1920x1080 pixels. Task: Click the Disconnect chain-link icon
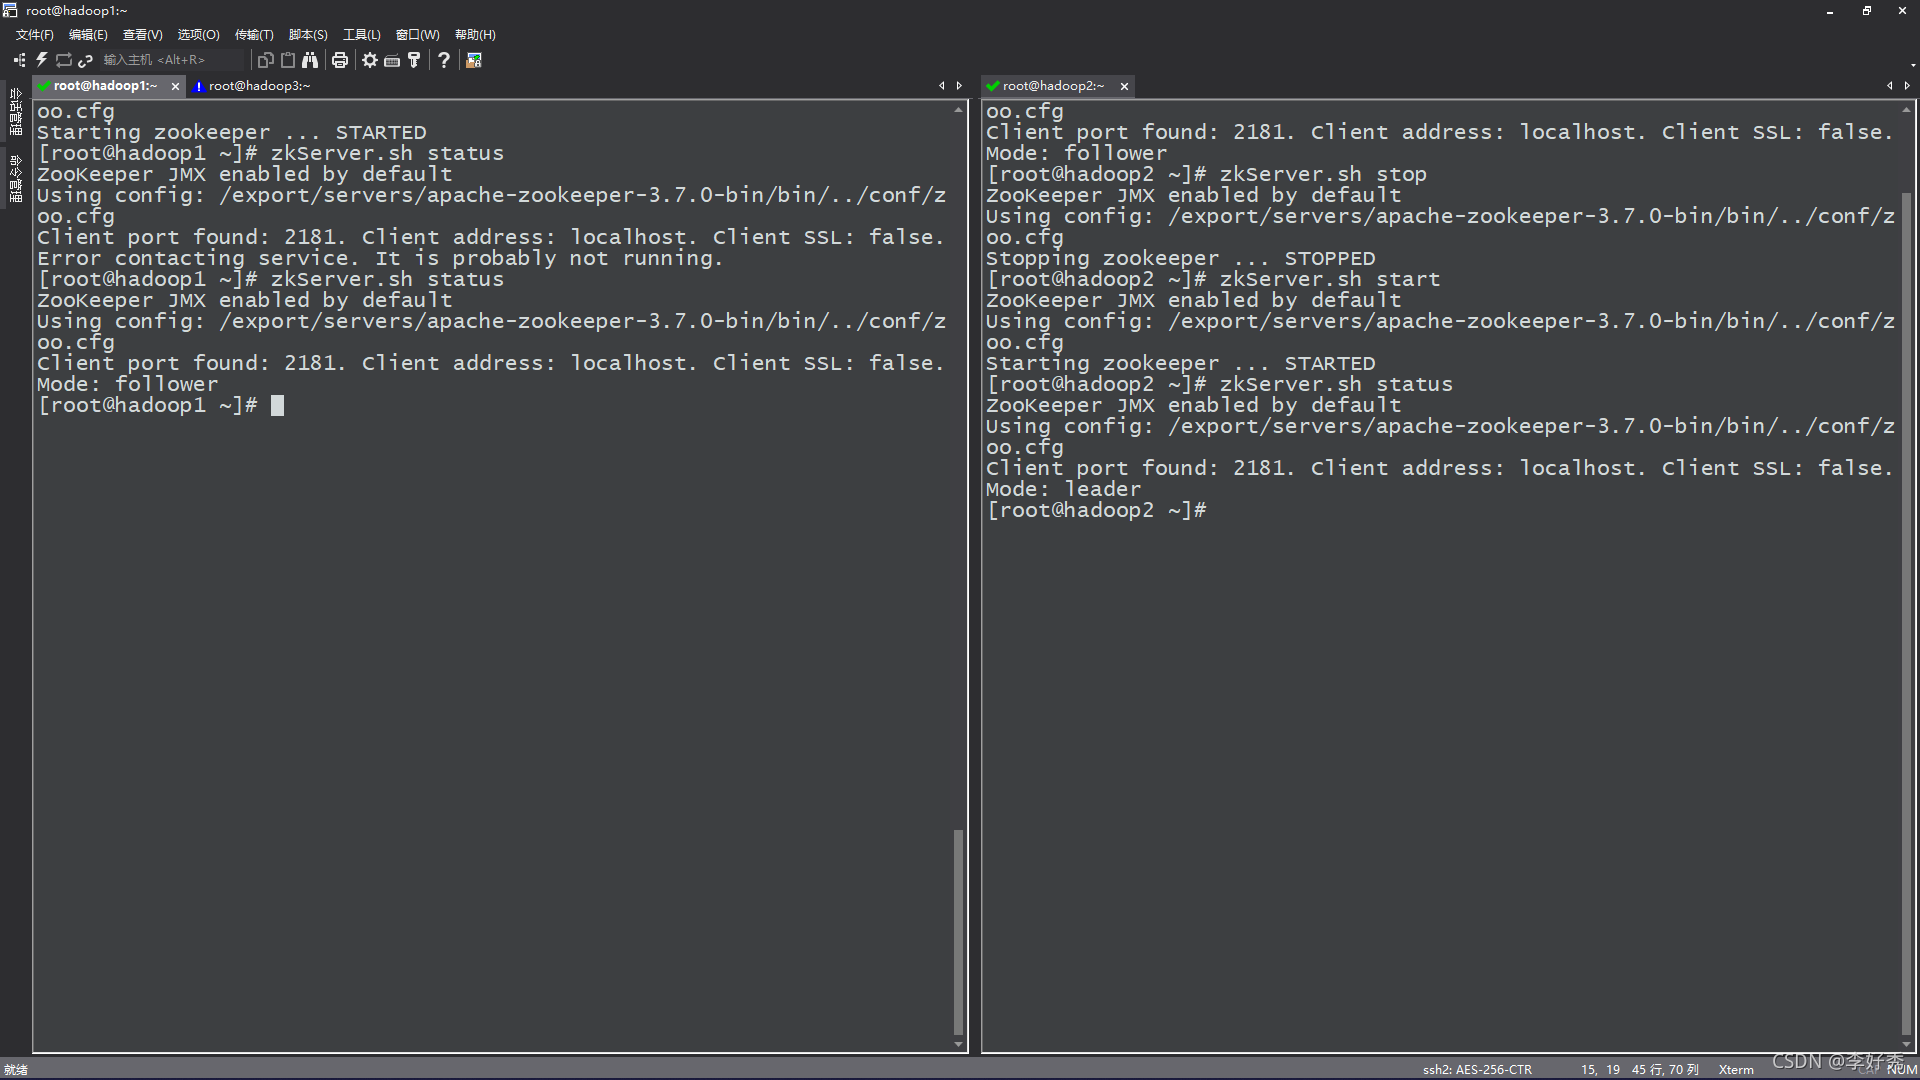(x=86, y=60)
